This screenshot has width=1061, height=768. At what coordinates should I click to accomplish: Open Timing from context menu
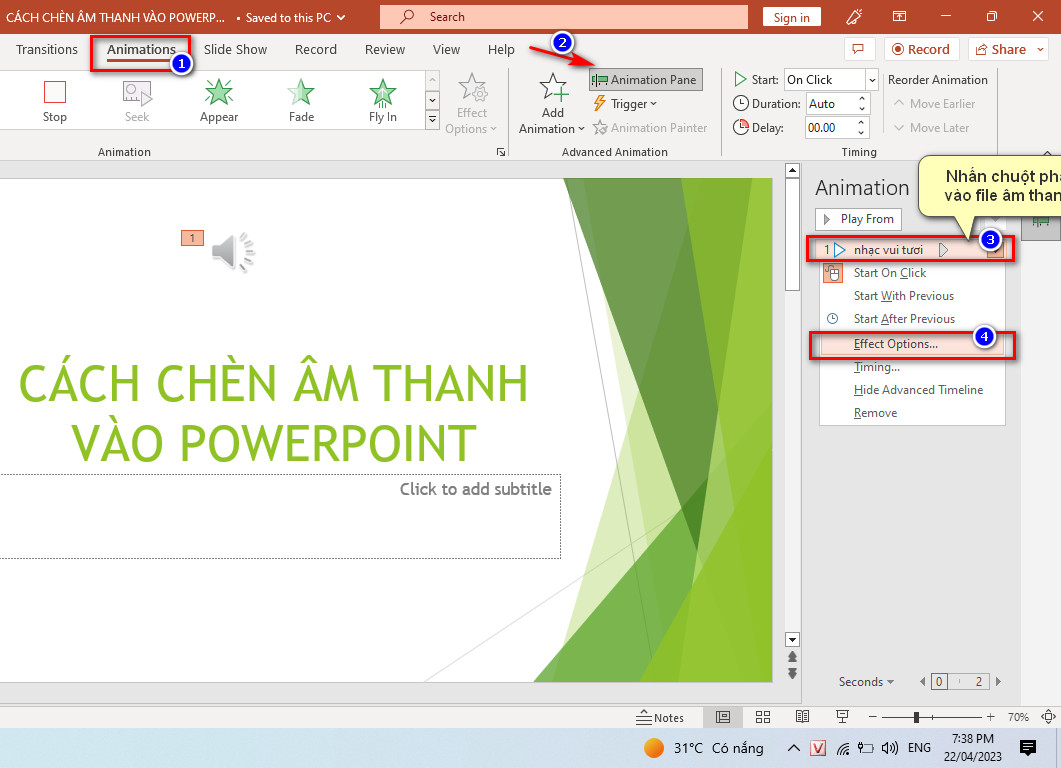912,367
